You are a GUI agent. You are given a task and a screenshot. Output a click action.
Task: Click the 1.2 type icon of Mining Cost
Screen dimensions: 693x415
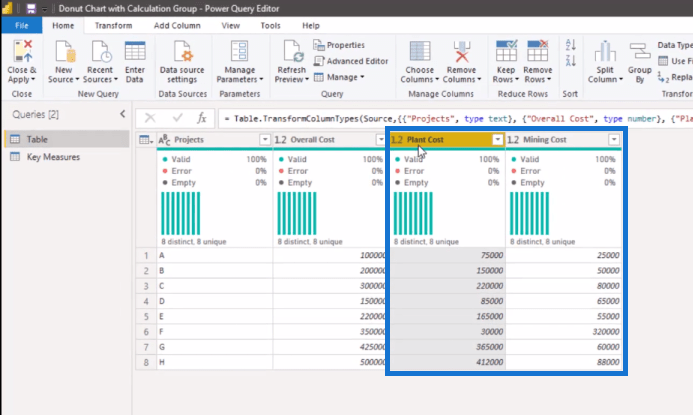coord(513,140)
